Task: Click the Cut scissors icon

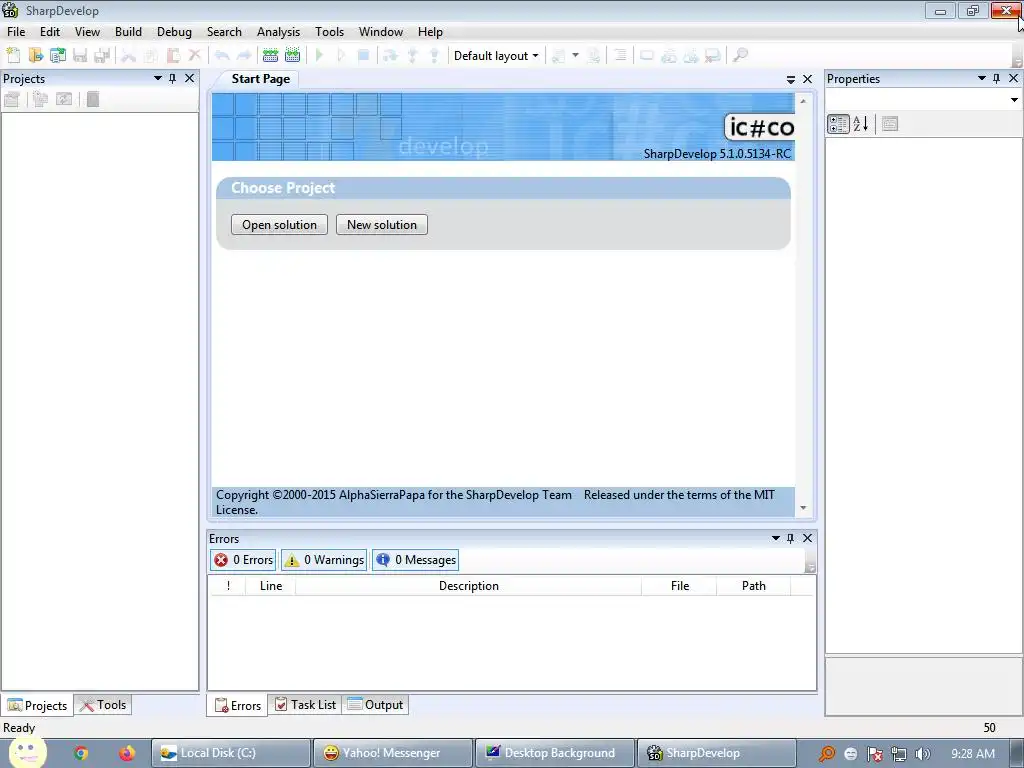Action: pos(129,56)
